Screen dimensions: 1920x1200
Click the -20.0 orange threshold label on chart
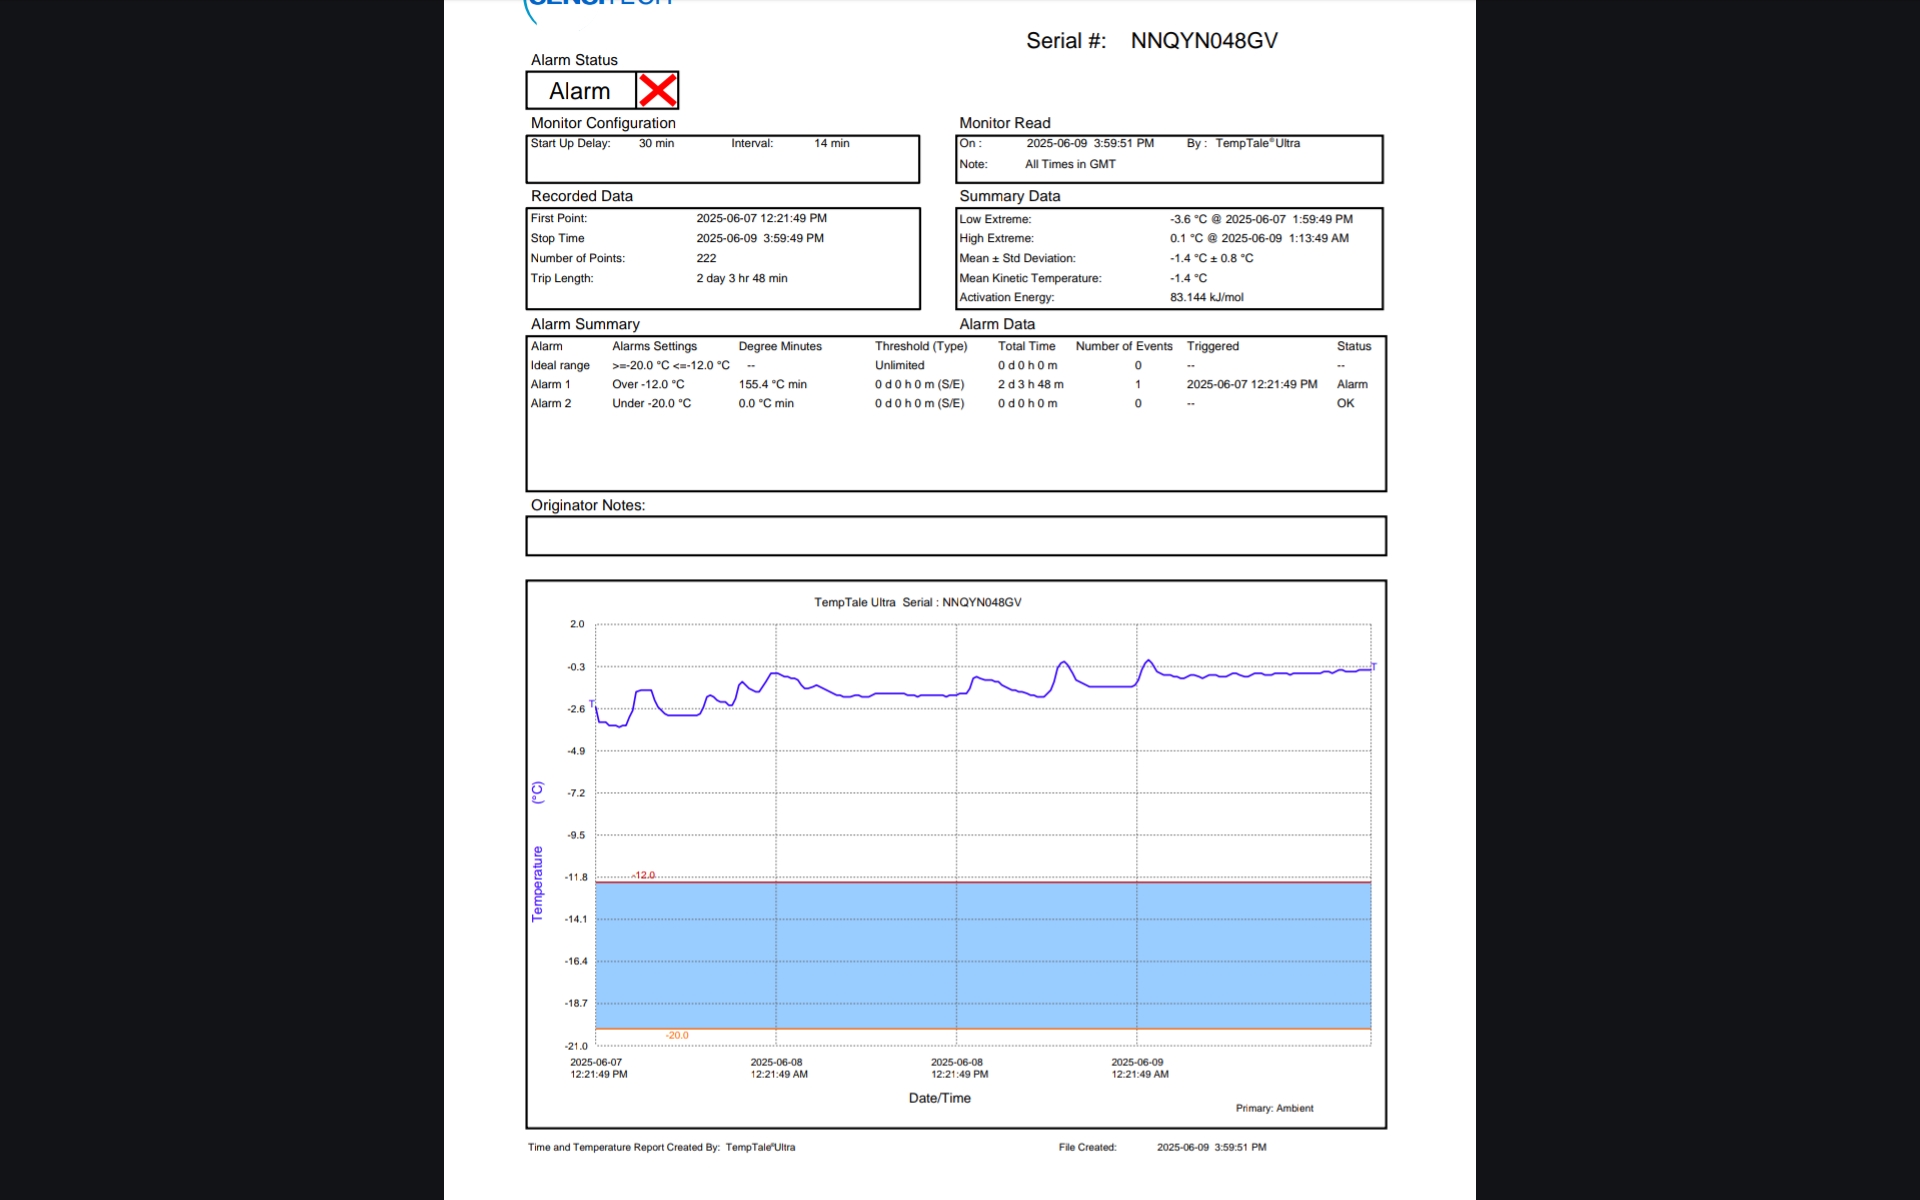pos(677,1035)
